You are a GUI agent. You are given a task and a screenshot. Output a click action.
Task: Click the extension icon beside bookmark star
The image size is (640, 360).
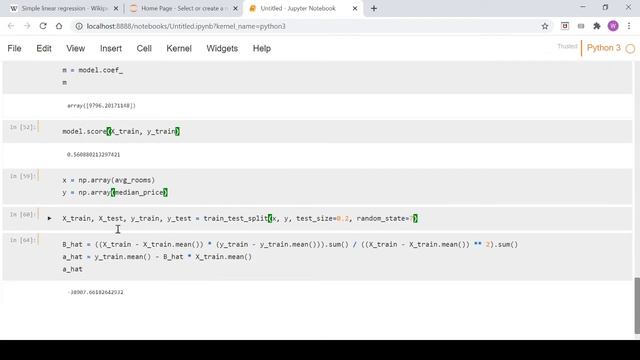[565, 26]
